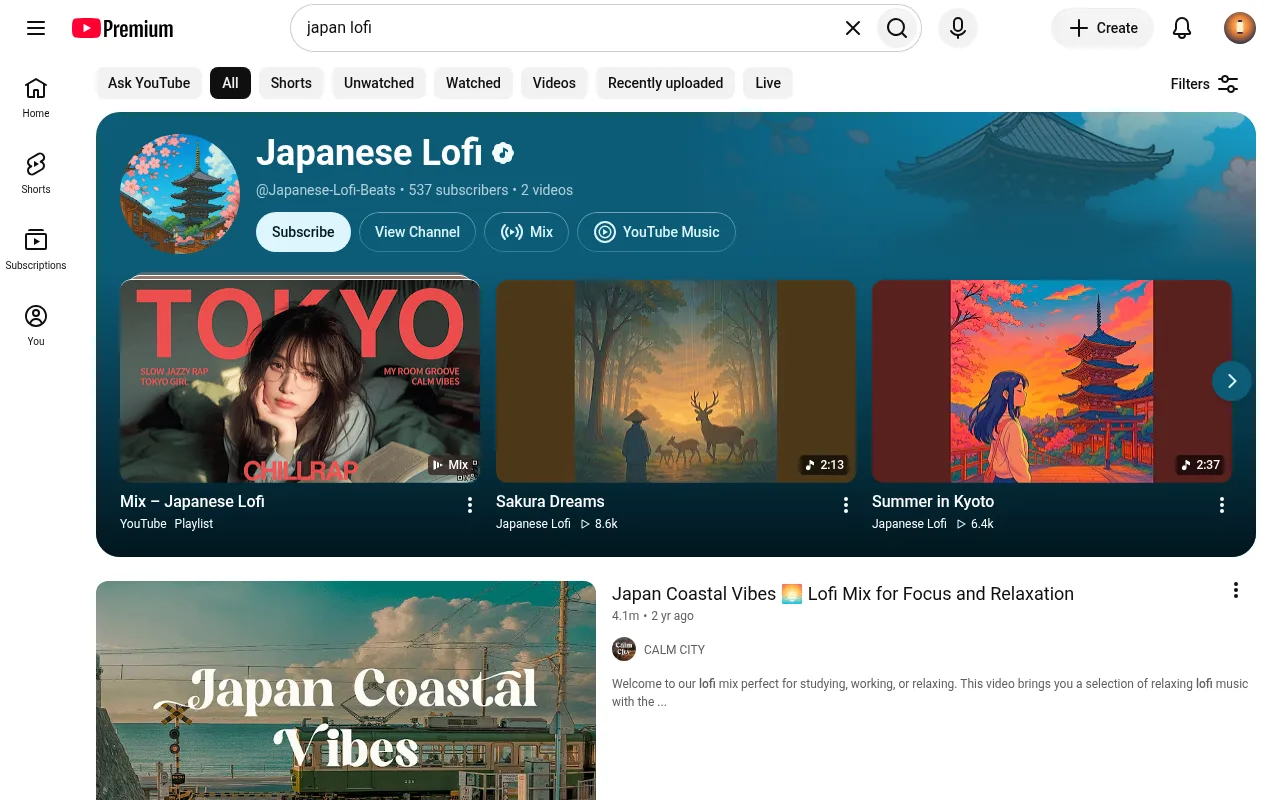Play the Tokyo Mix playlist thumbnail
This screenshot has height=800, width=1280.
coord(300,381)
